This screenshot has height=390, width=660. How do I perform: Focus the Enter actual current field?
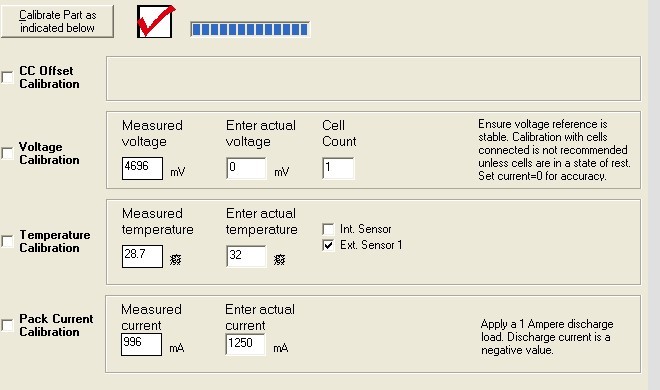[x=245, y=344]
